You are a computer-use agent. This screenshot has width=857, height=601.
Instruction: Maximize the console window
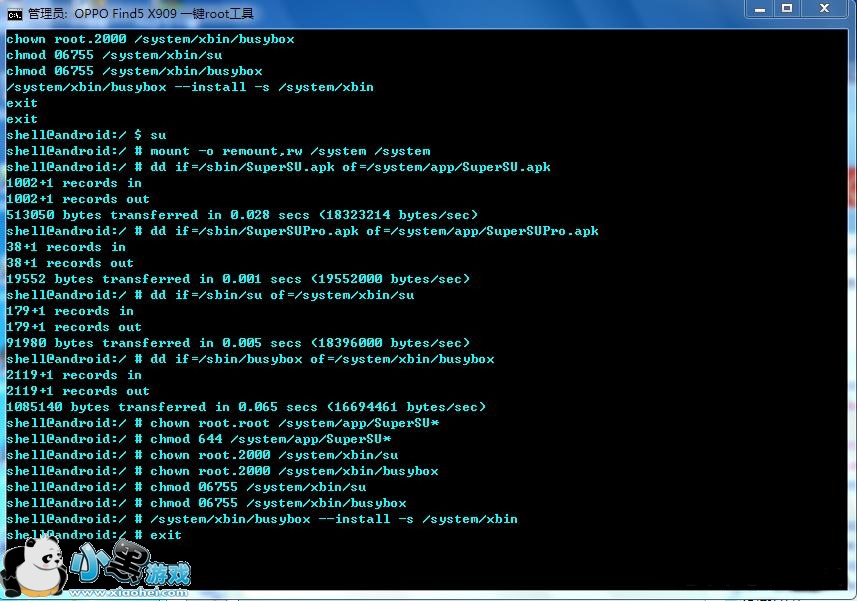[787, 9]
